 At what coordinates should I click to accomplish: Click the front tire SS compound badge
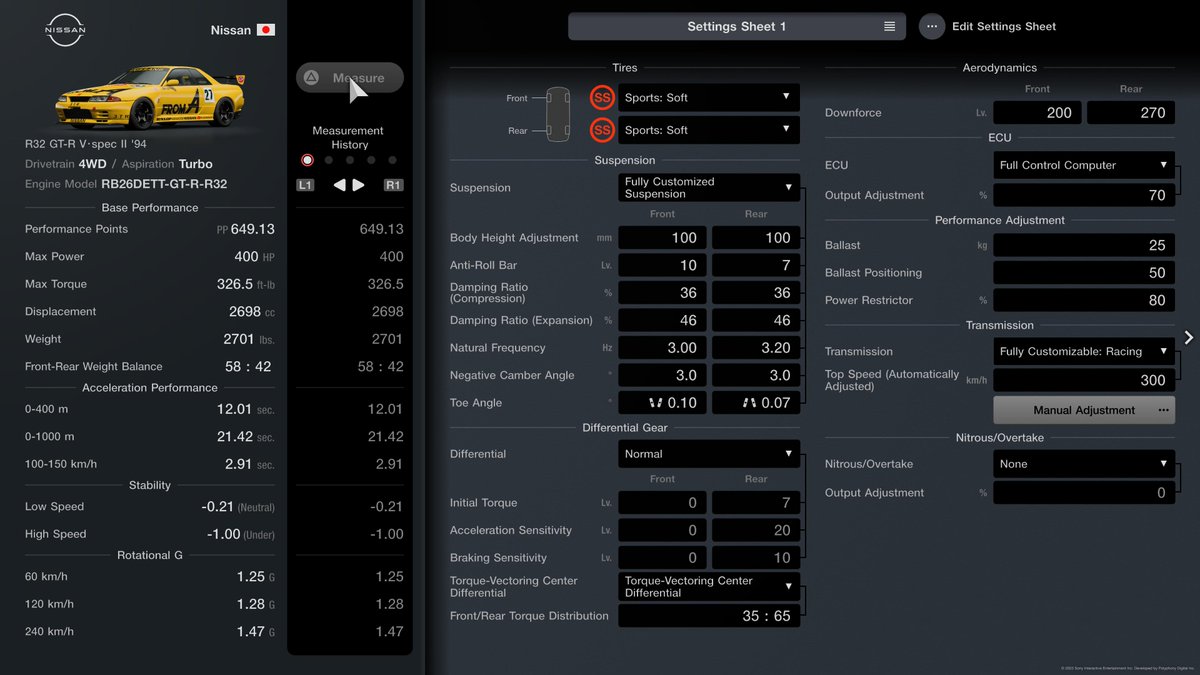[602, 97]
